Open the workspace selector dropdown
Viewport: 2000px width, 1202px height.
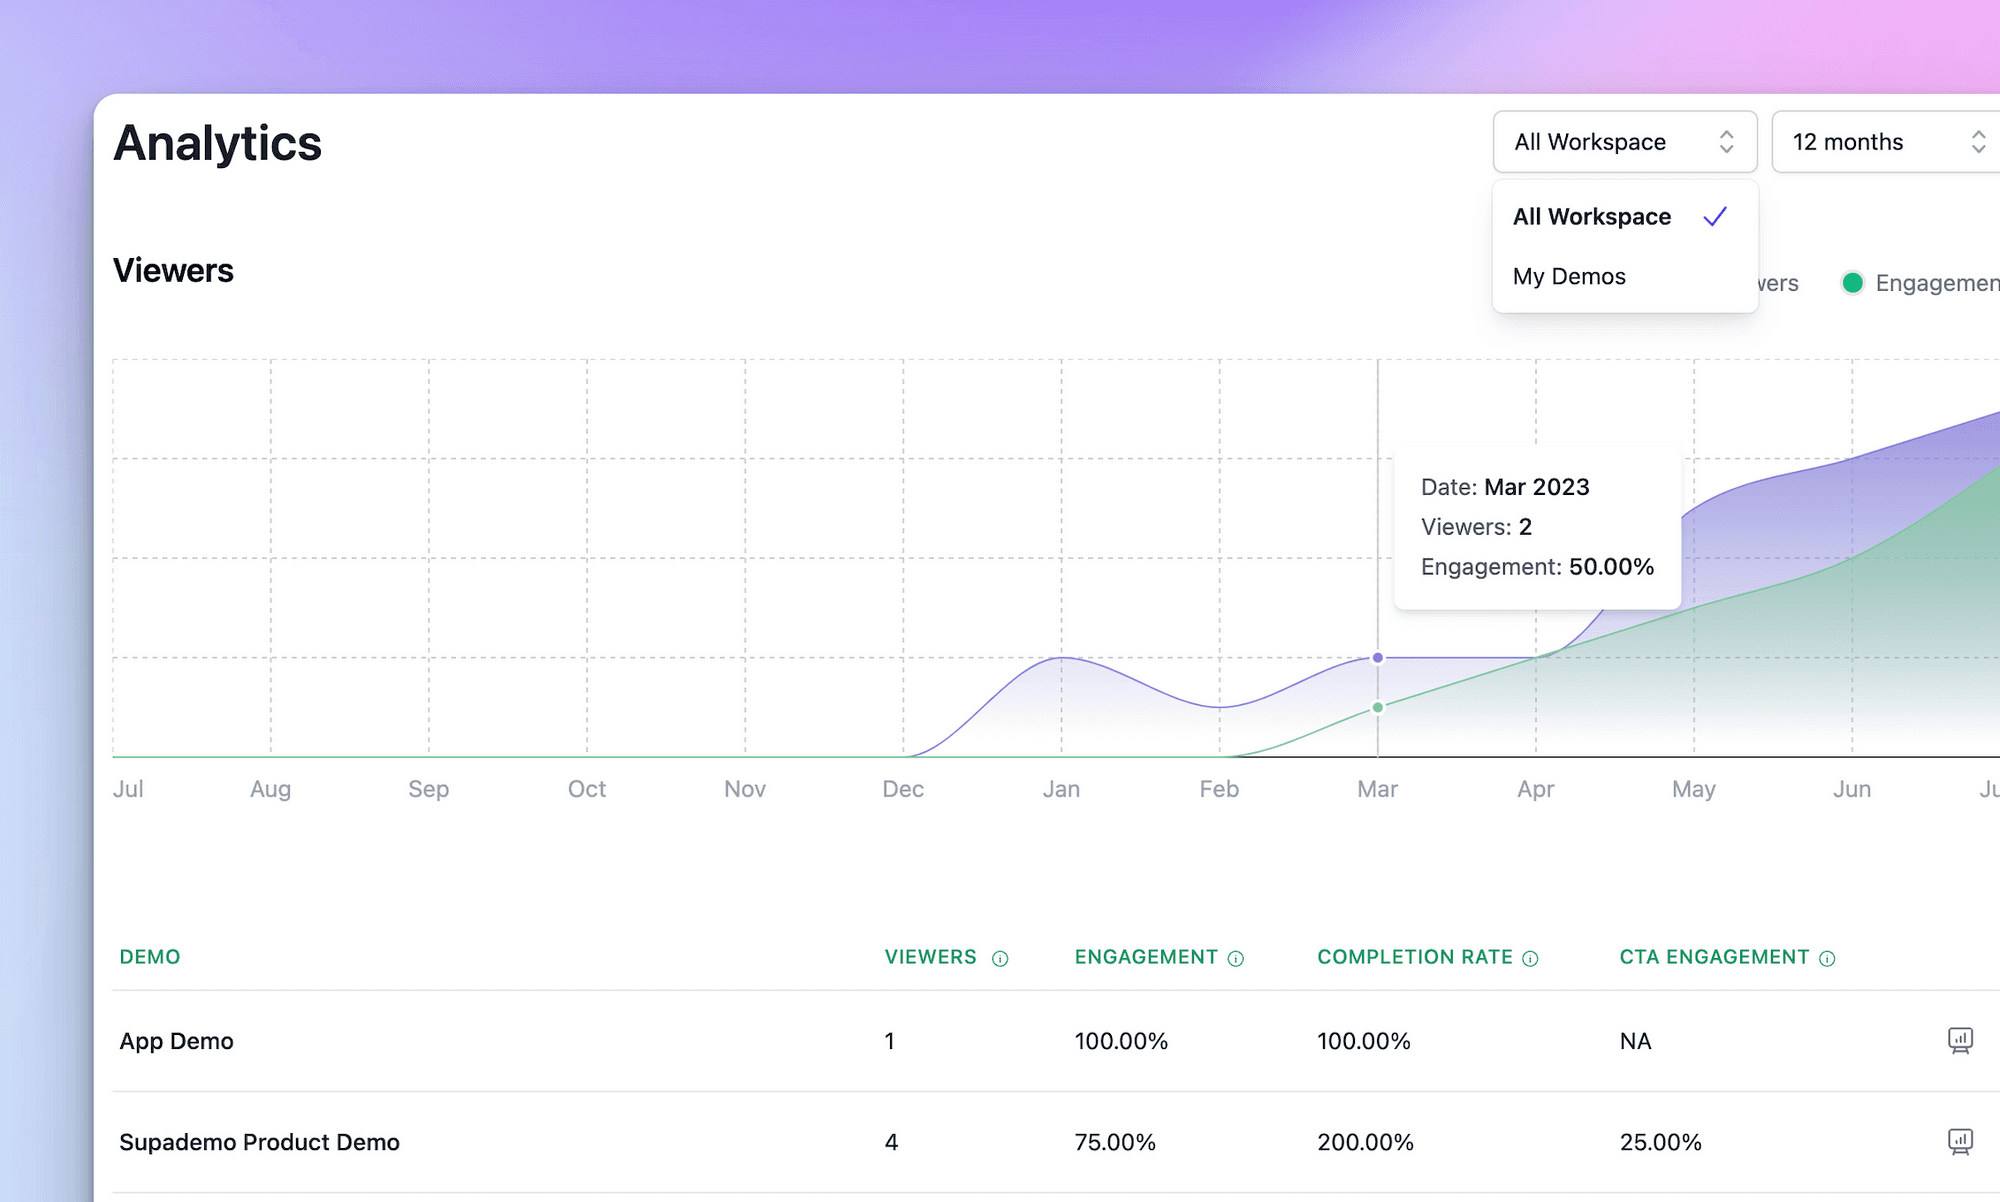pyautogui.click(x=1624, y=142)
